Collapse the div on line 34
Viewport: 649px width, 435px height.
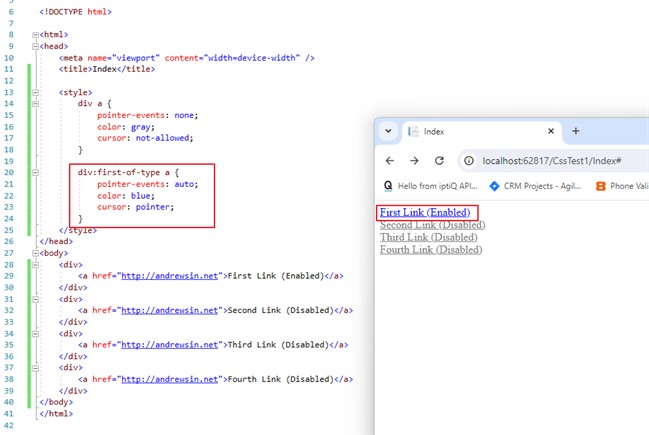[36, 334]
